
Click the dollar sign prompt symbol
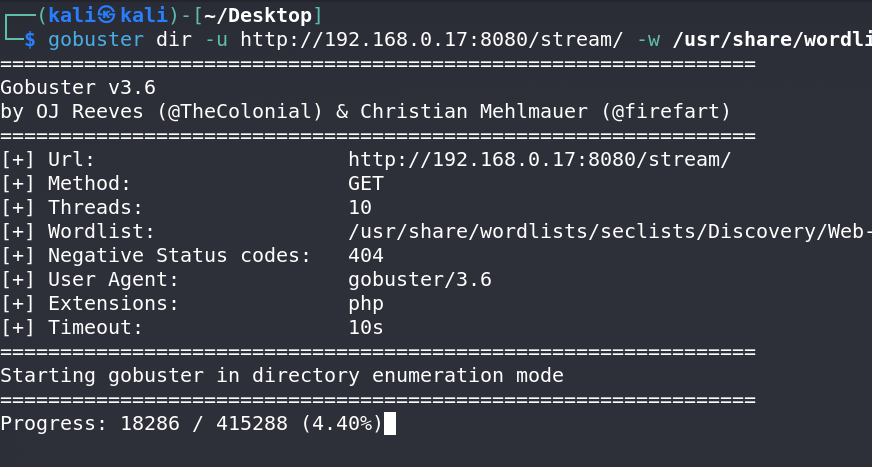point(30,39)
